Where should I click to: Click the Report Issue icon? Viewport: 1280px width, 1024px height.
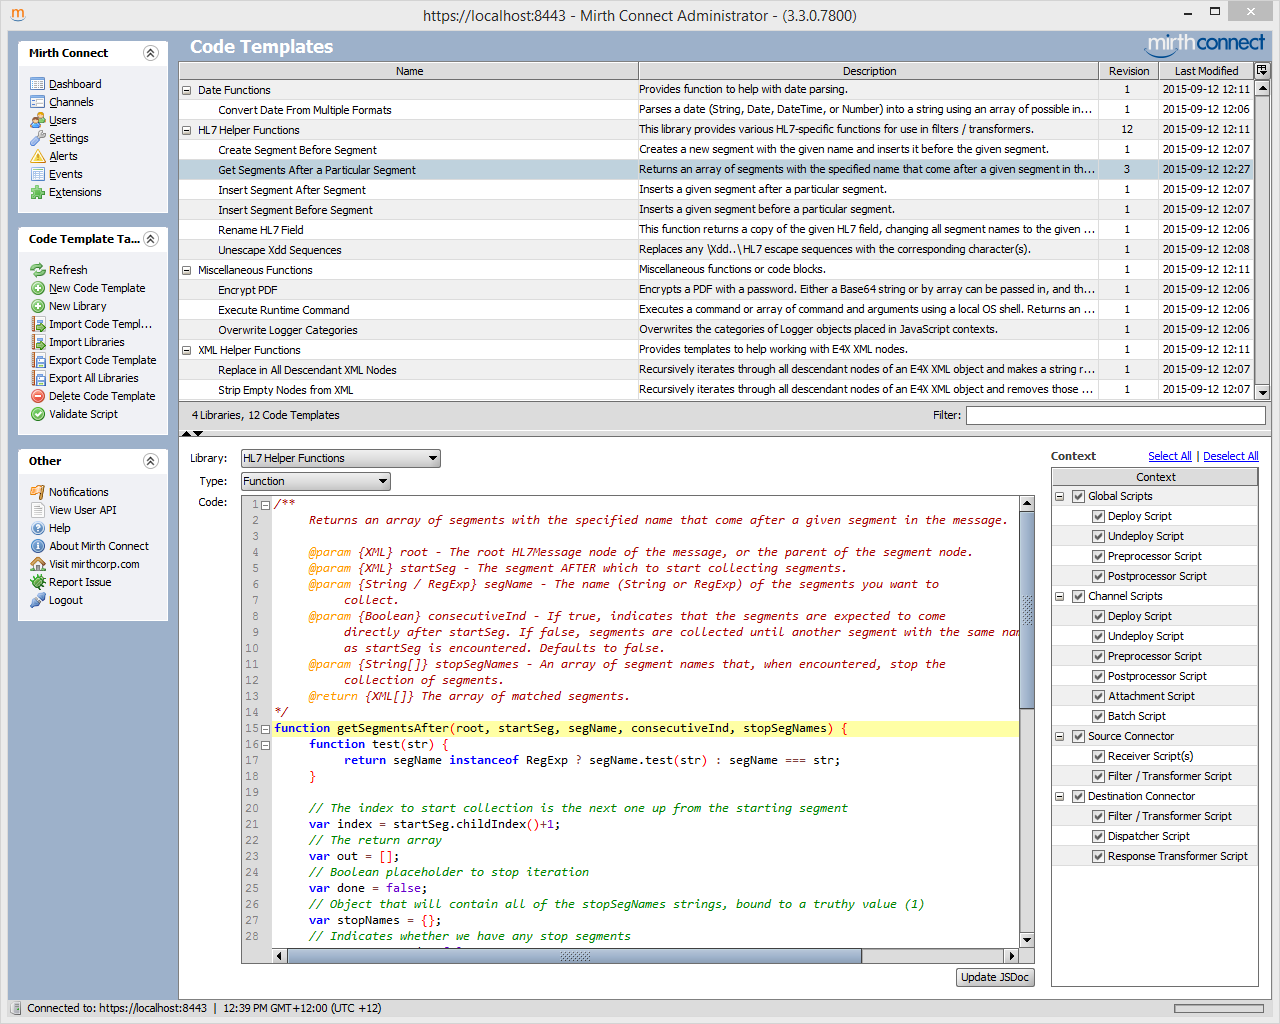pos(38,582)
